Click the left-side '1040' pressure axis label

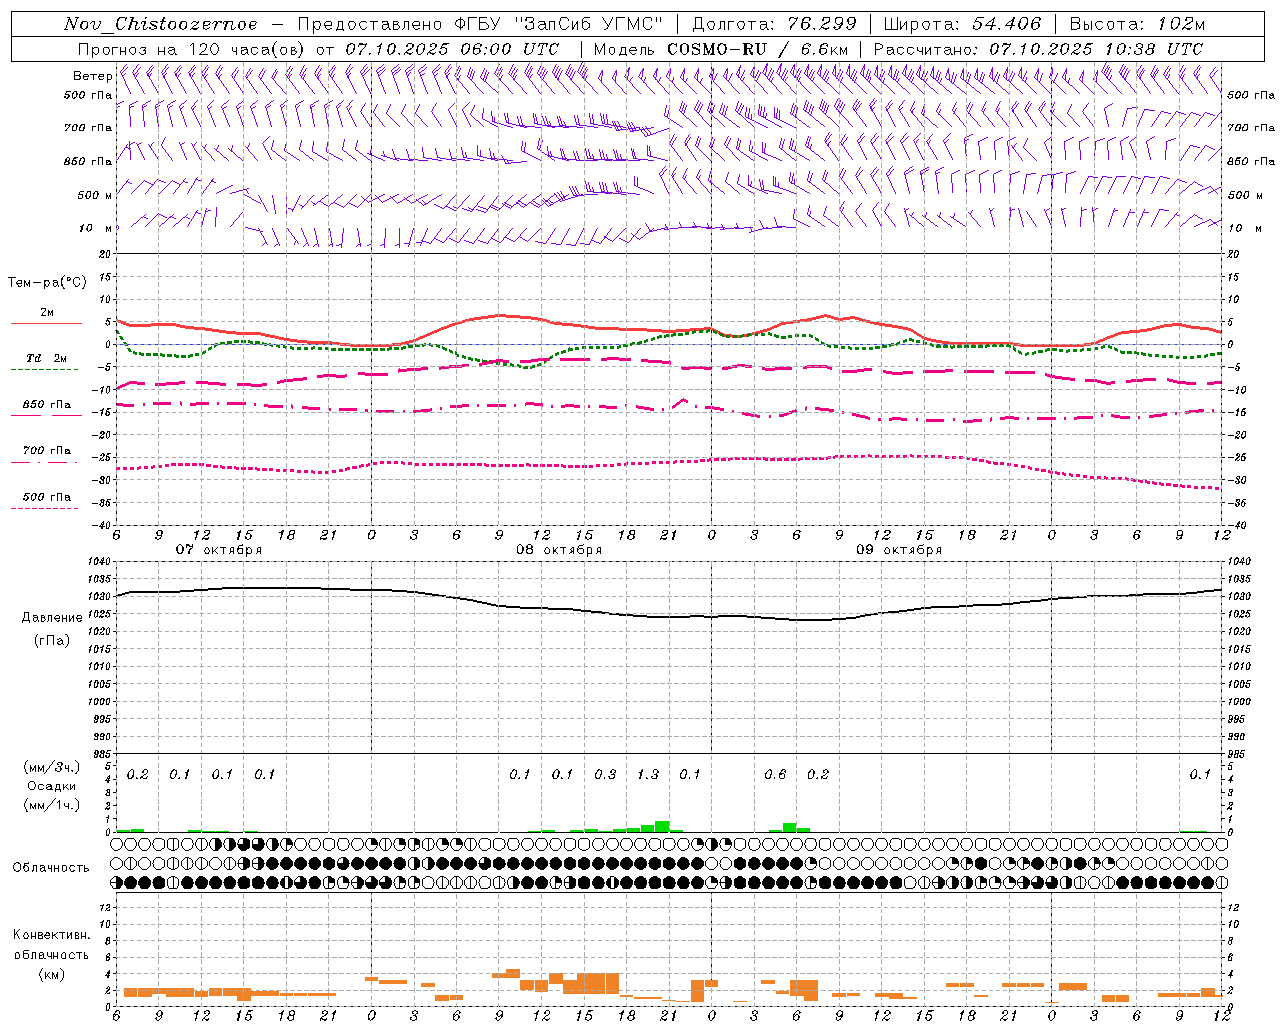click(x=99, y=562)
